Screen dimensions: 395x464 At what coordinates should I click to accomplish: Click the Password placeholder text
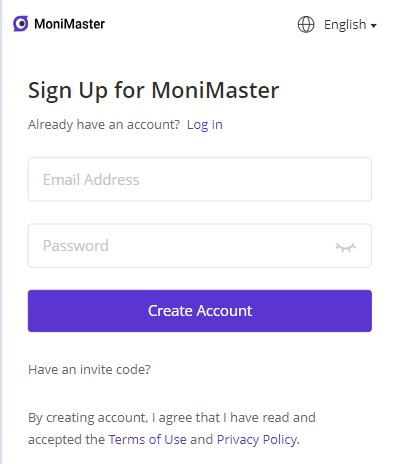click(x=76, y=246)
